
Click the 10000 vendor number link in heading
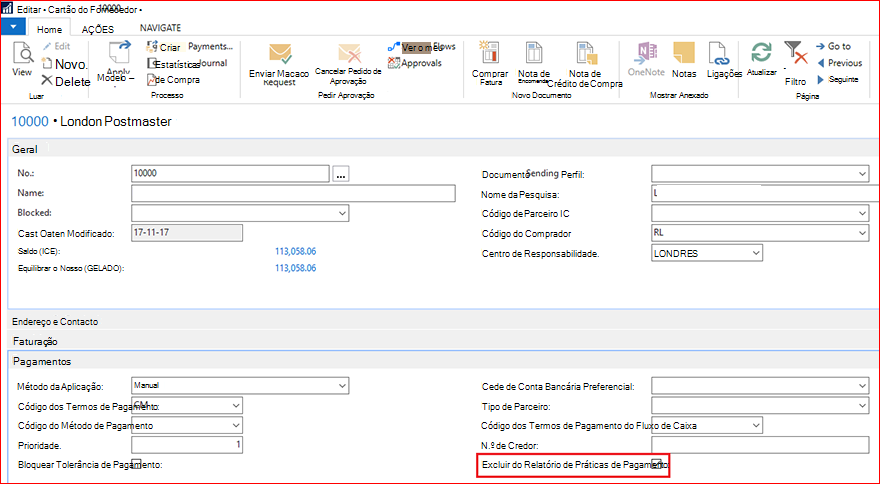click(x=30, y=121)
